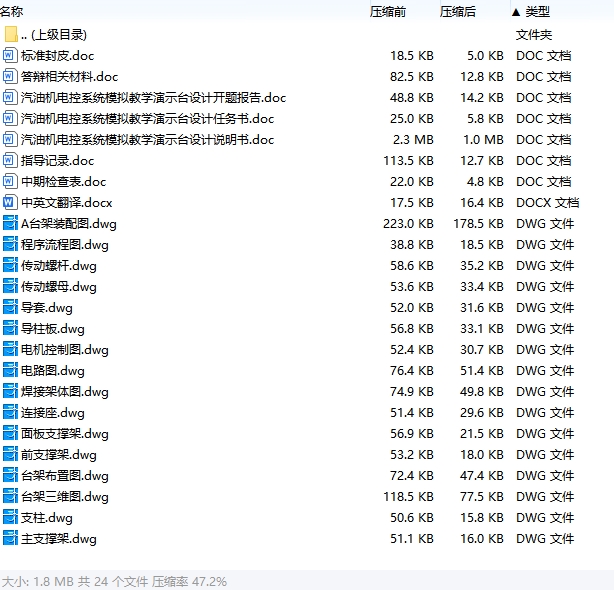Viewport: 614px width, 590px height.
Task: Click the DWG icon for 台架布置图.dwg
Action: (10, 476)
